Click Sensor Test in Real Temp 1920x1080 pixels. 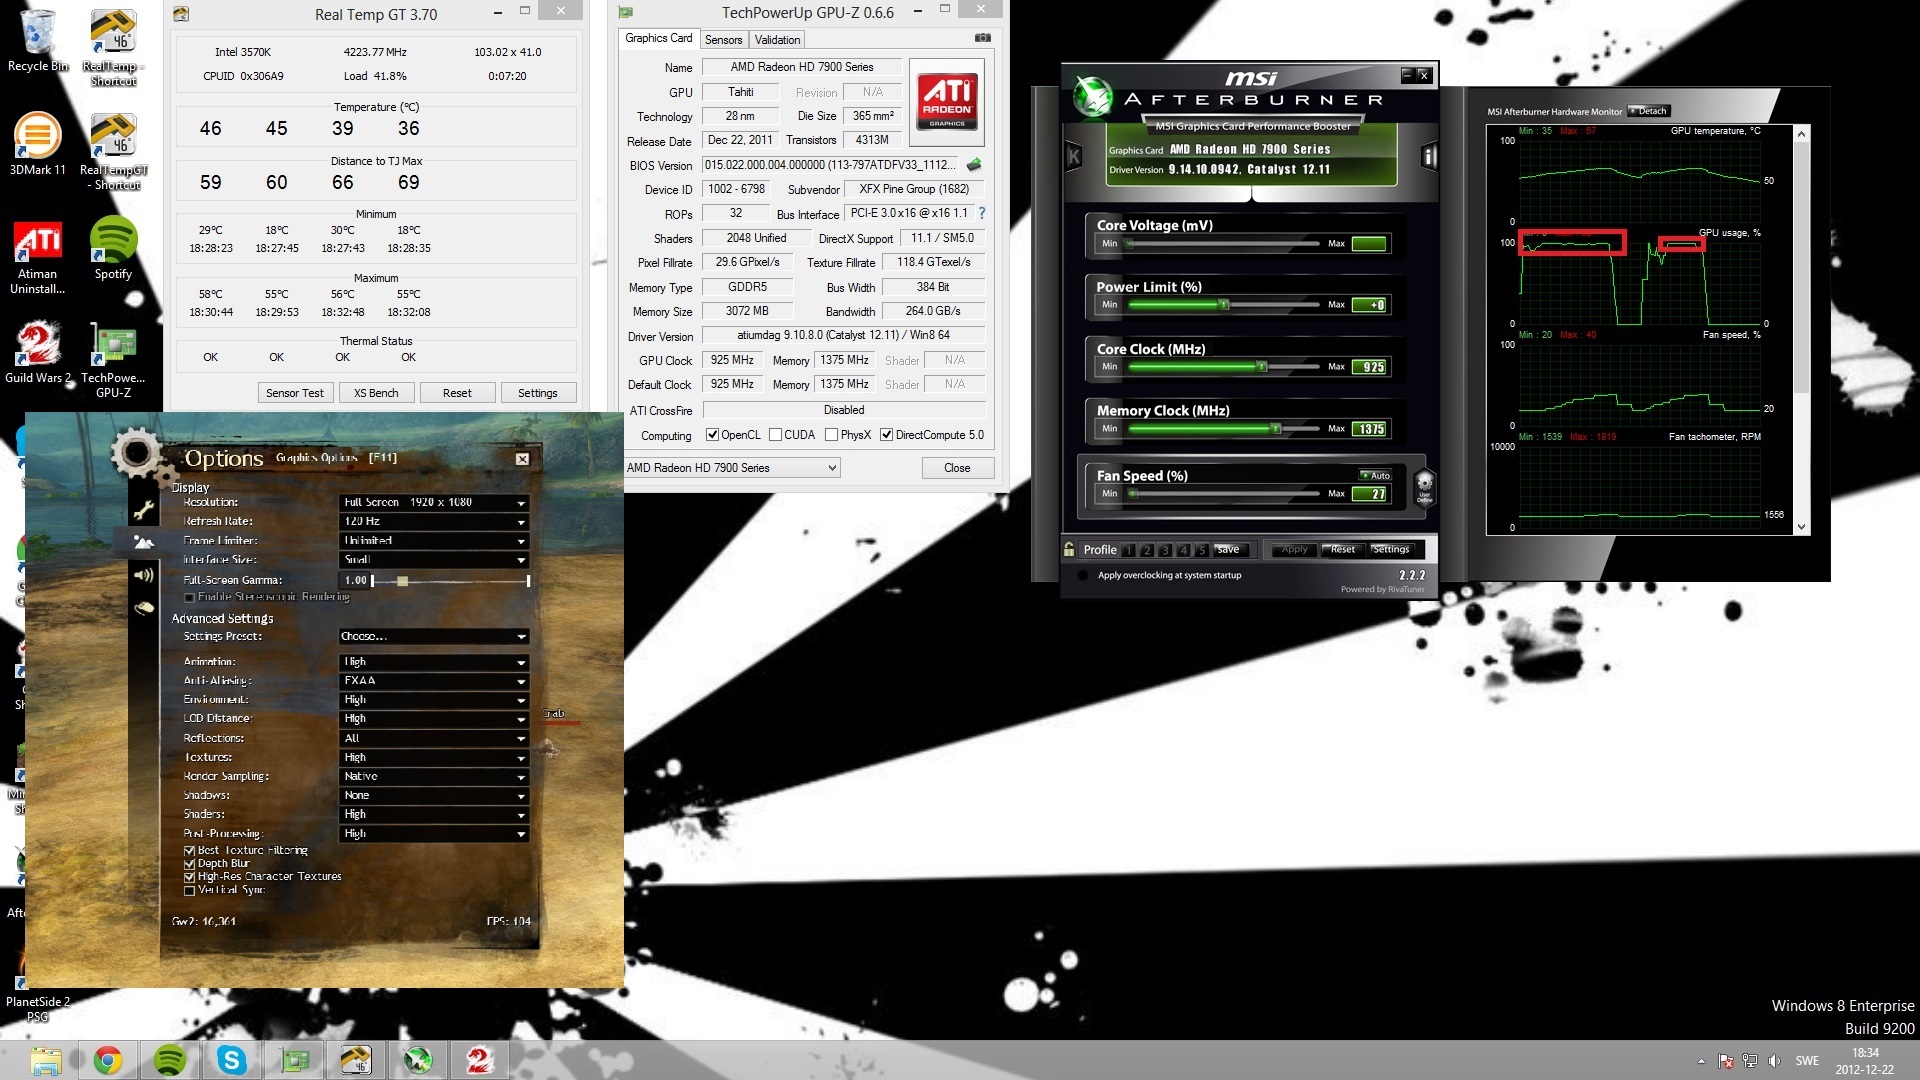294,393
